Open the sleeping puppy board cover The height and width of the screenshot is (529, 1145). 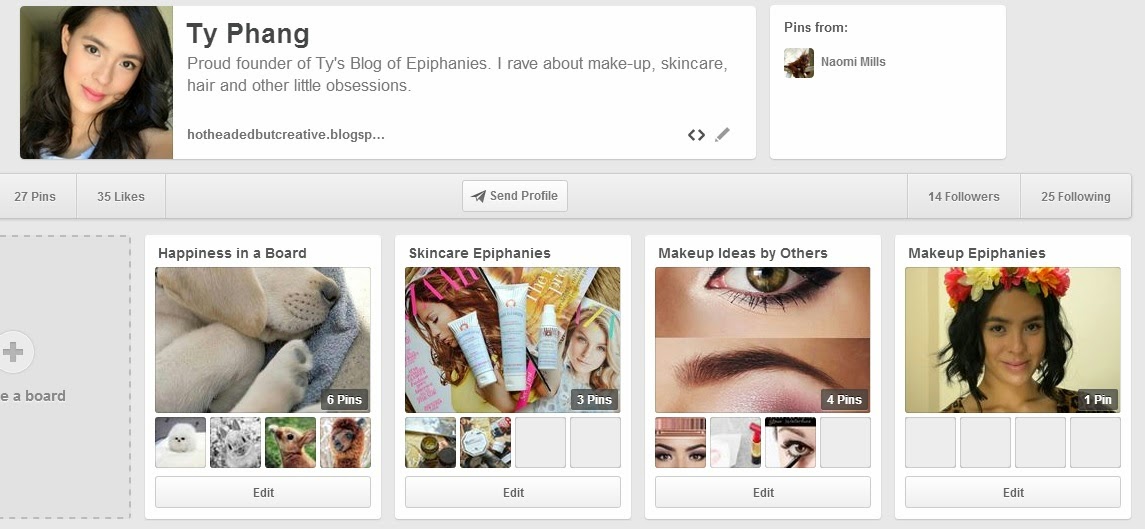click(263, 340)
